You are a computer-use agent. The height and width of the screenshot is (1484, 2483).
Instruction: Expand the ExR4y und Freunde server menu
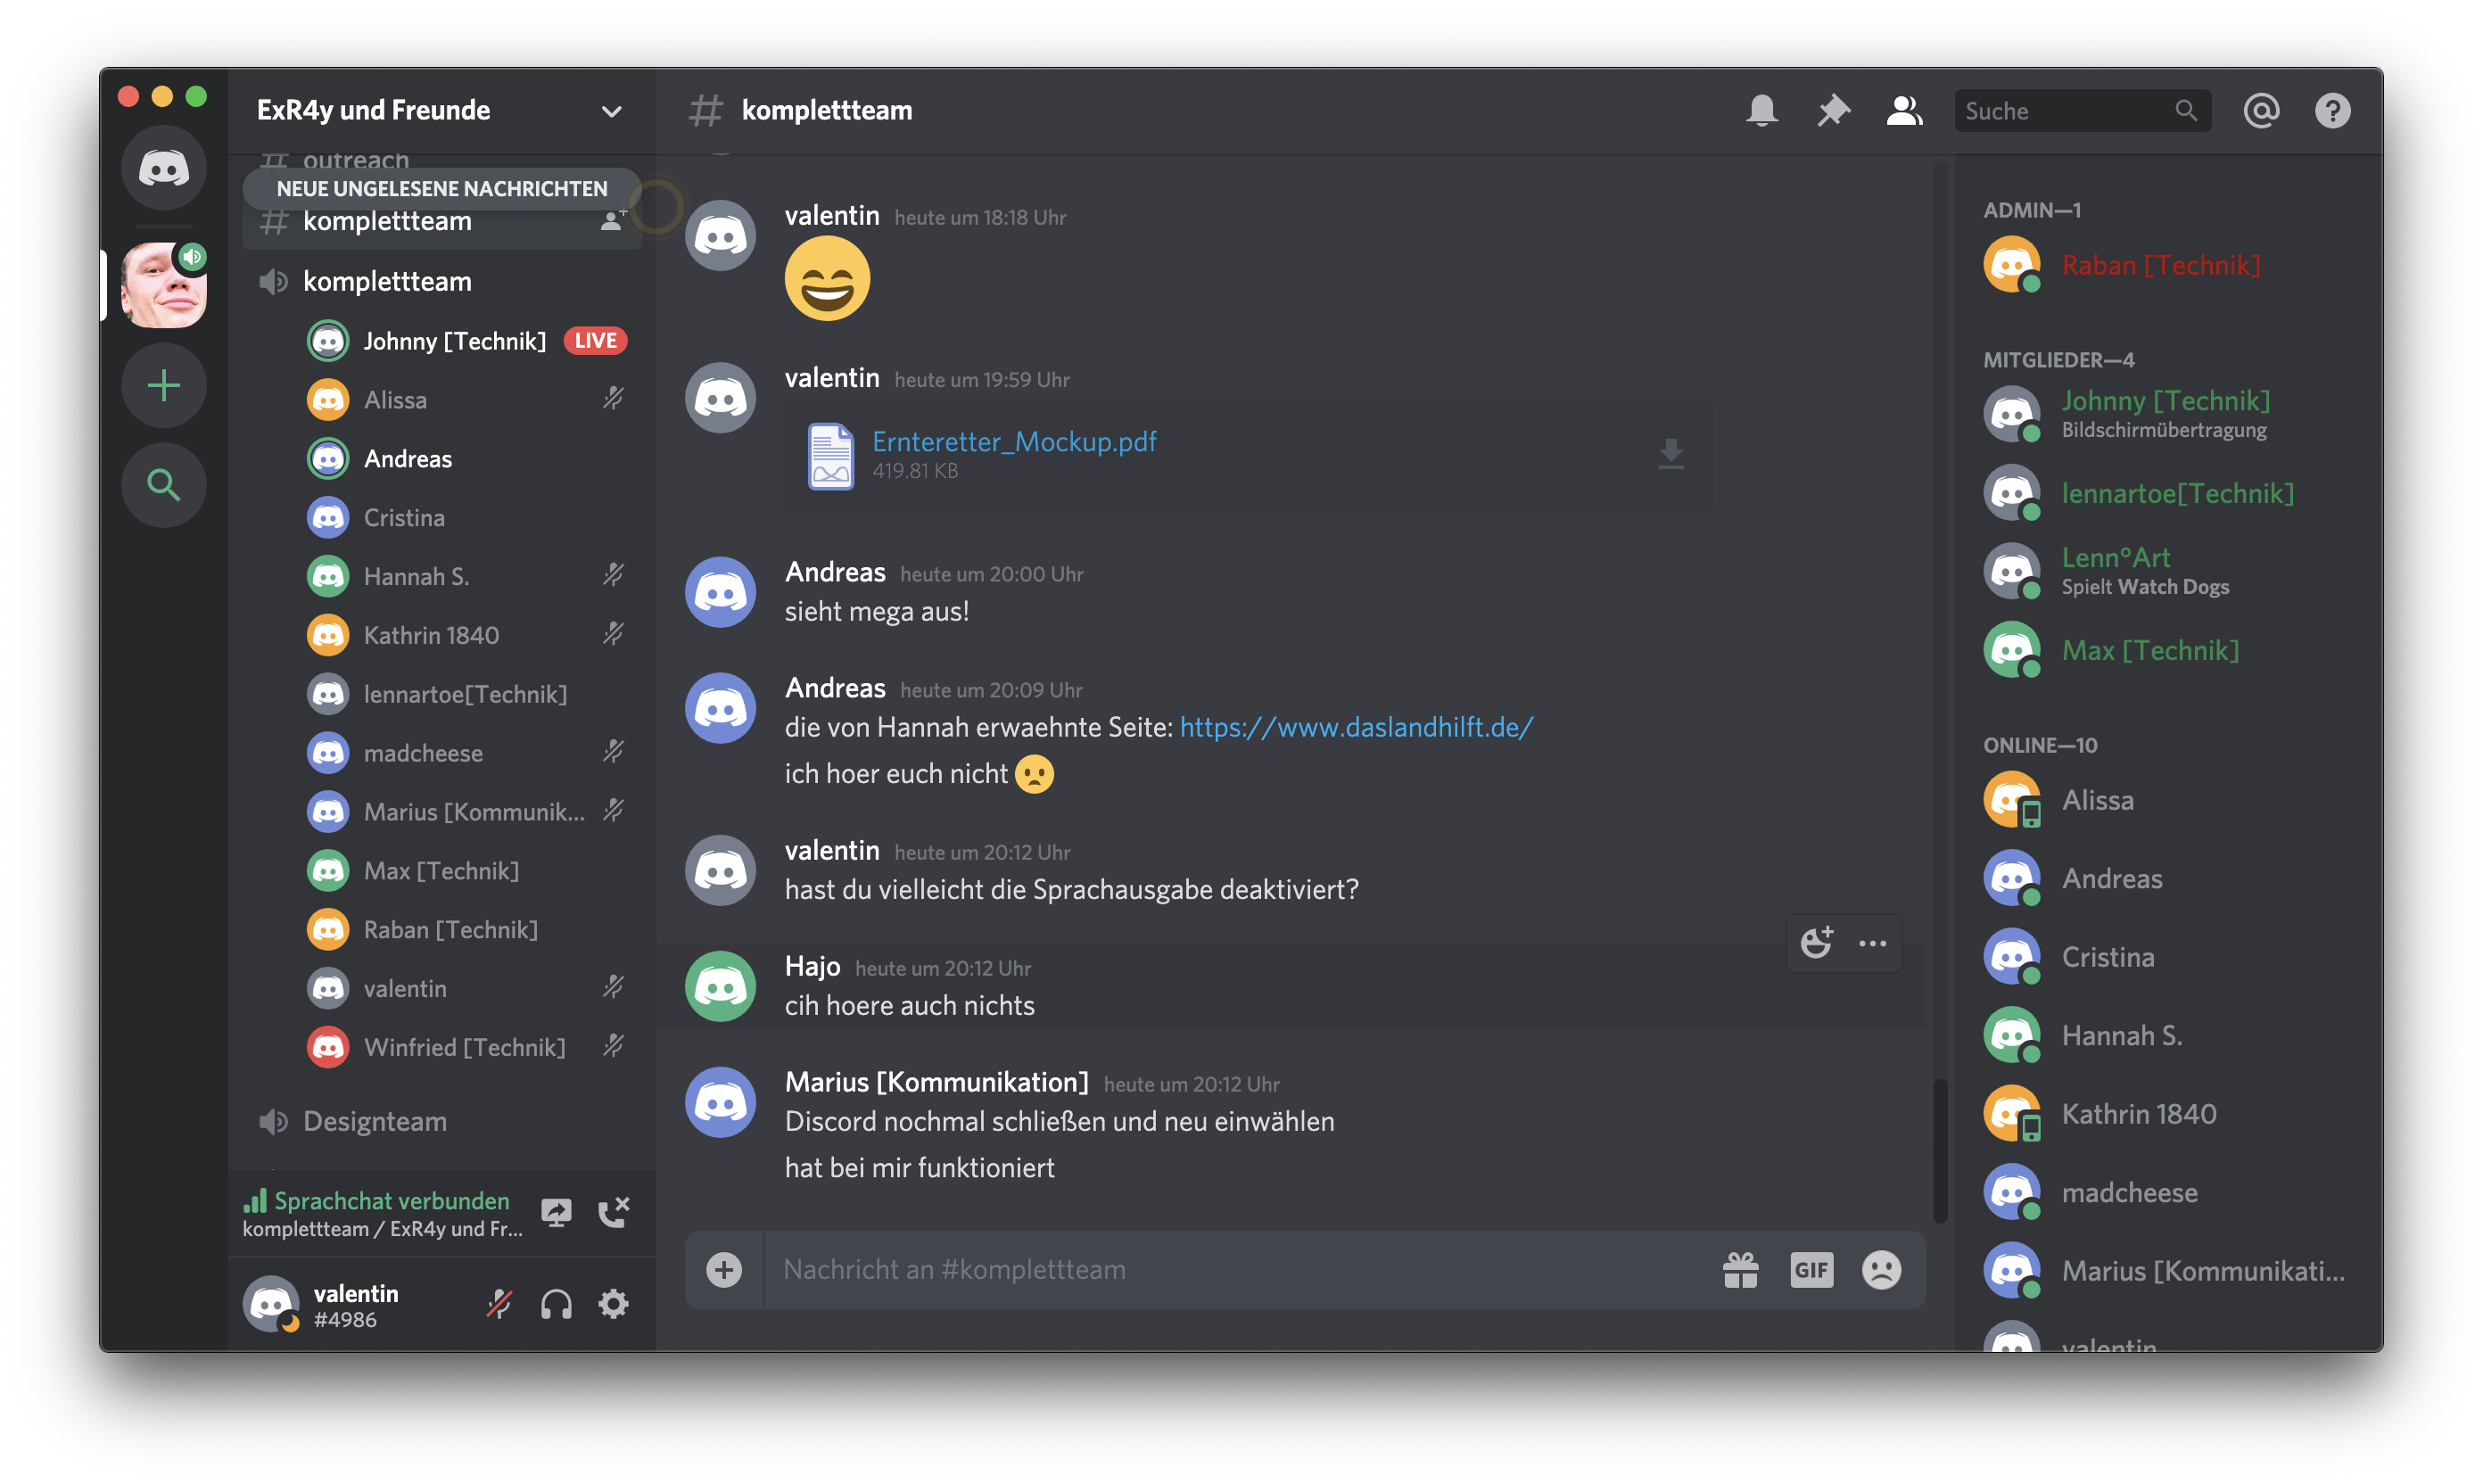point(611,111)
